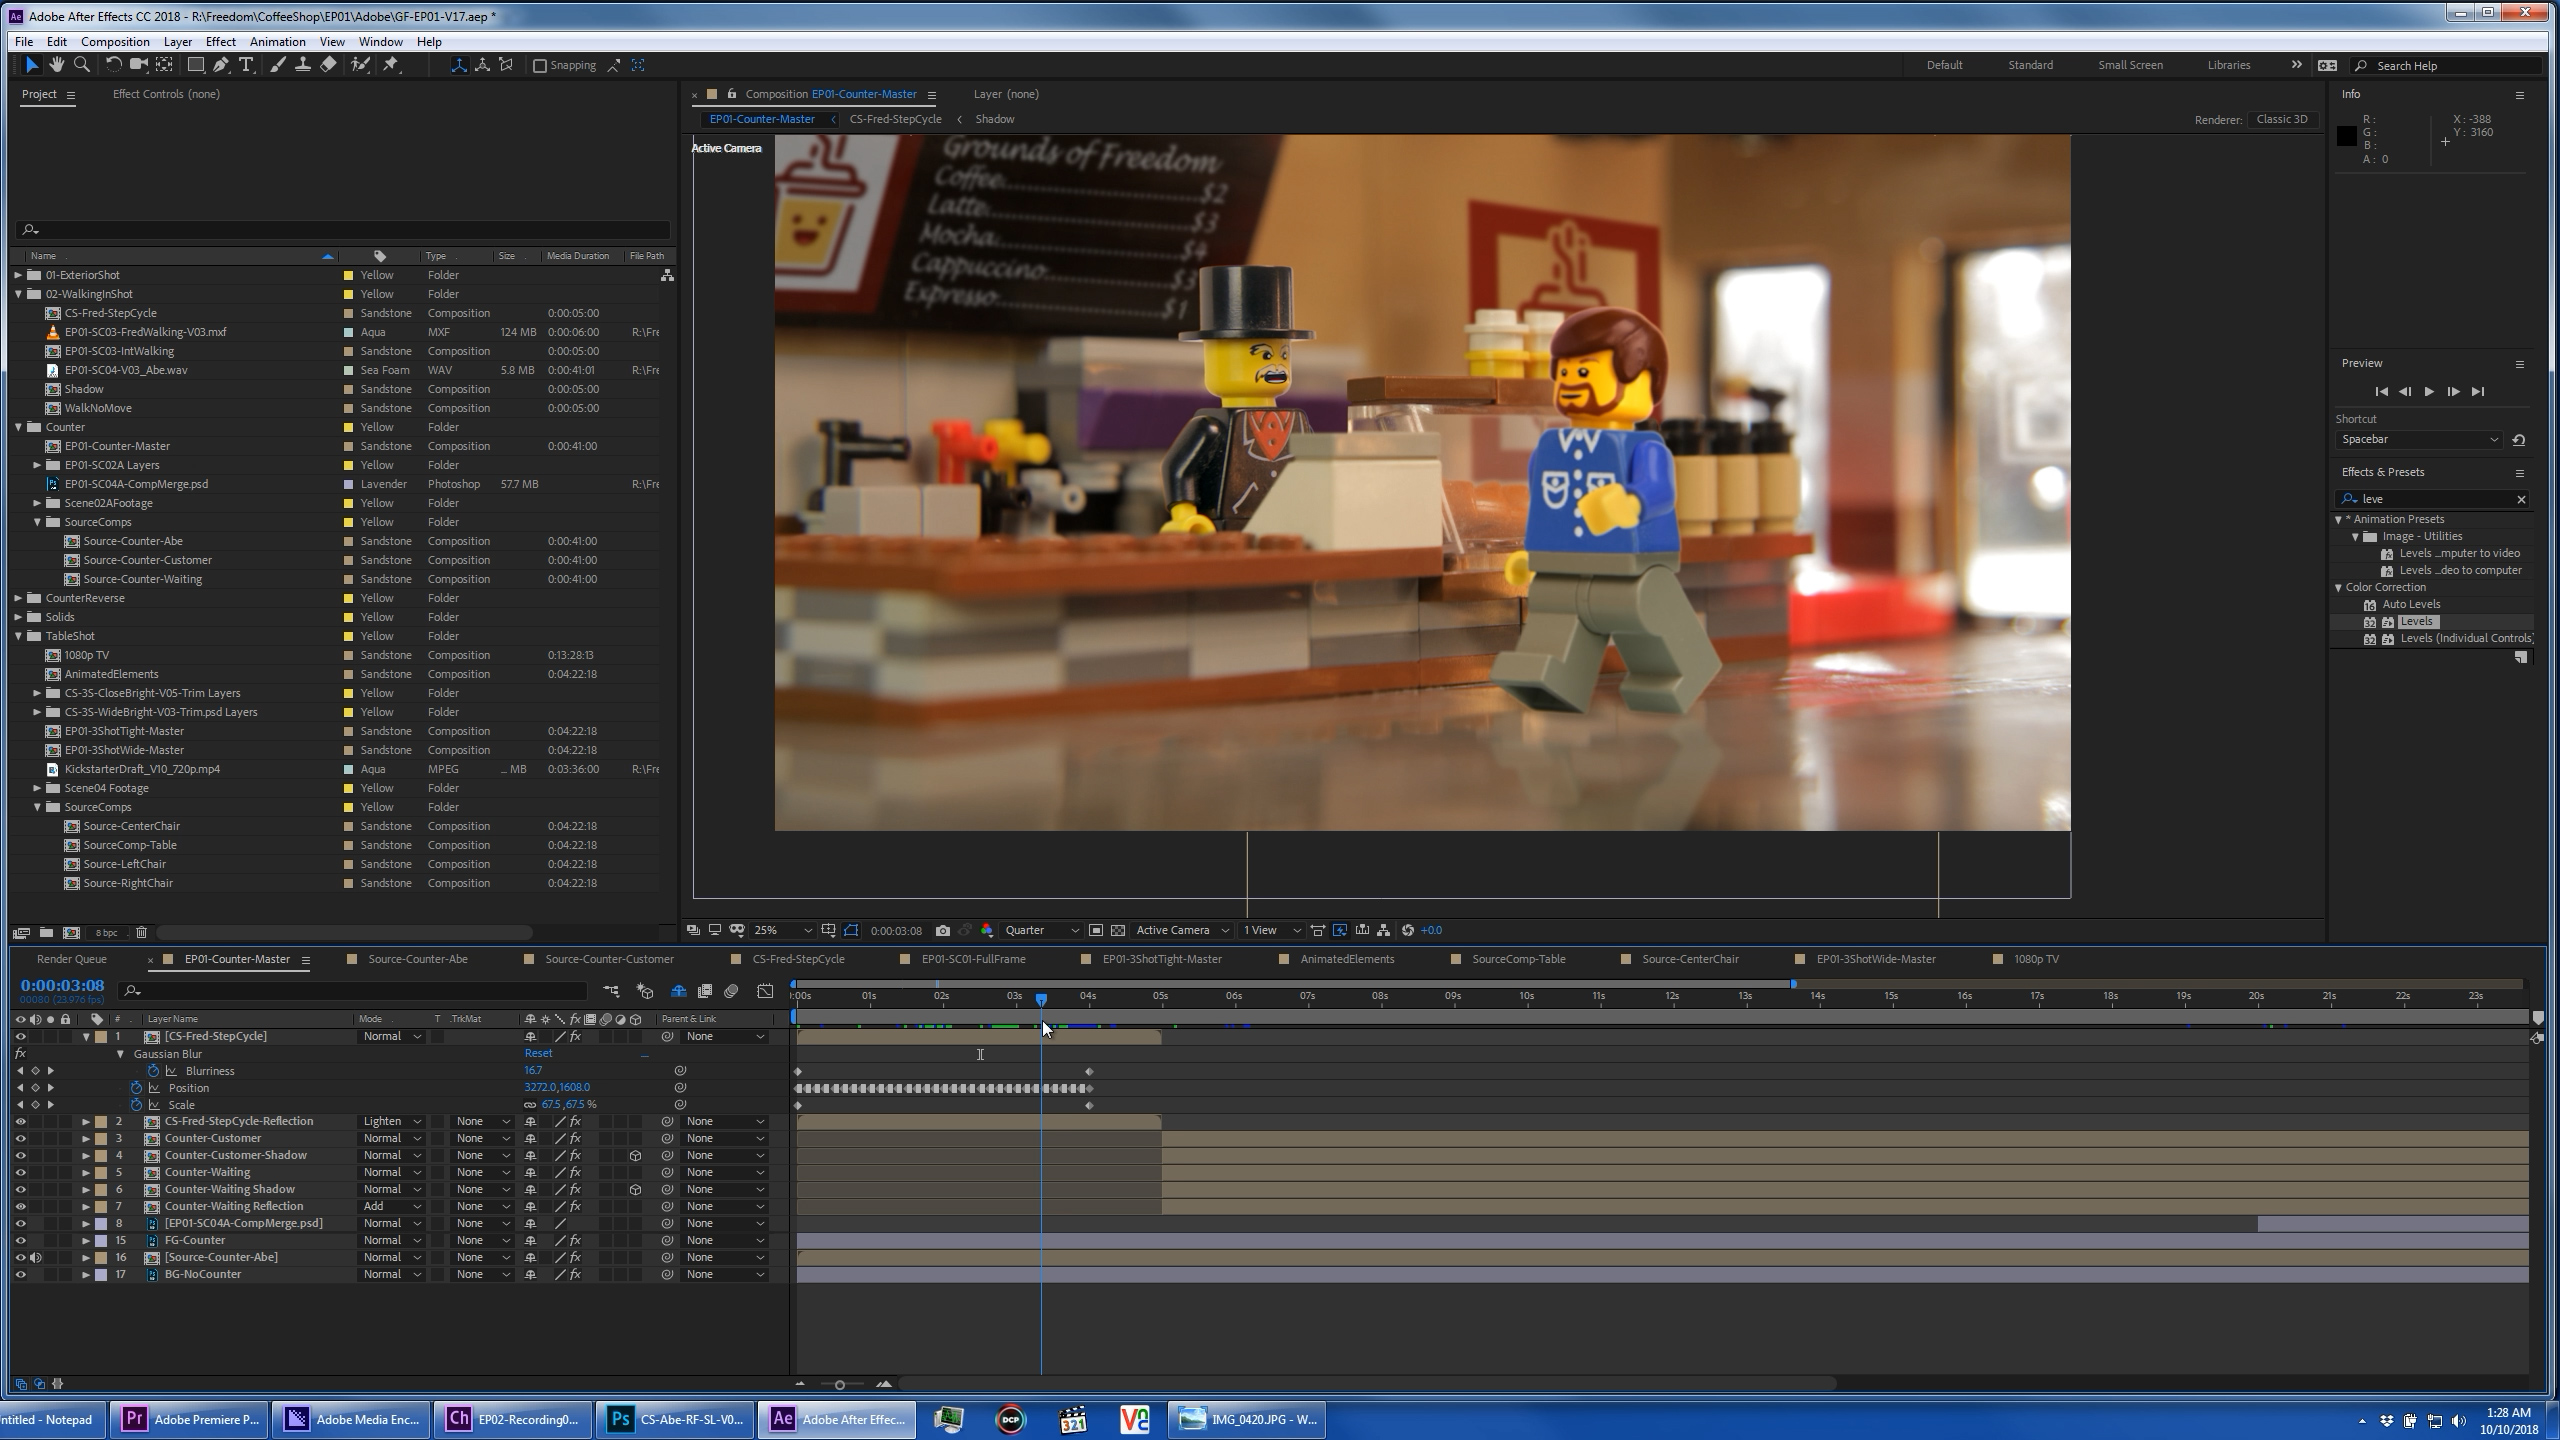Toggle transparency grid in viewer
Screen dimensions: 2560x1440
[1118, 930]
